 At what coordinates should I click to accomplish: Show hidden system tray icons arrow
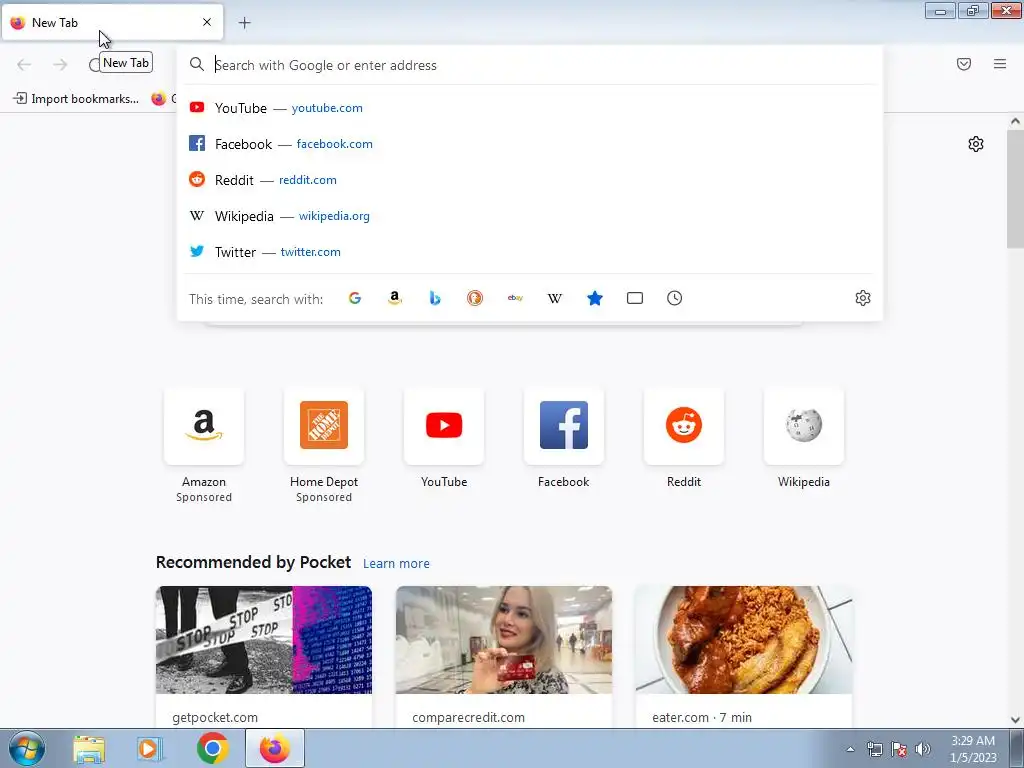coord(850,749)
